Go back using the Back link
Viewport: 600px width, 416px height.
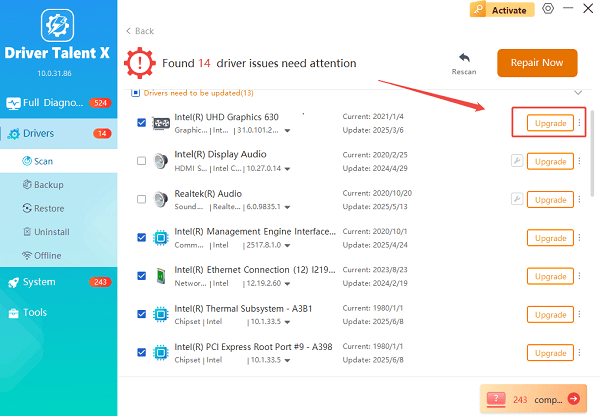coord(140,31)
